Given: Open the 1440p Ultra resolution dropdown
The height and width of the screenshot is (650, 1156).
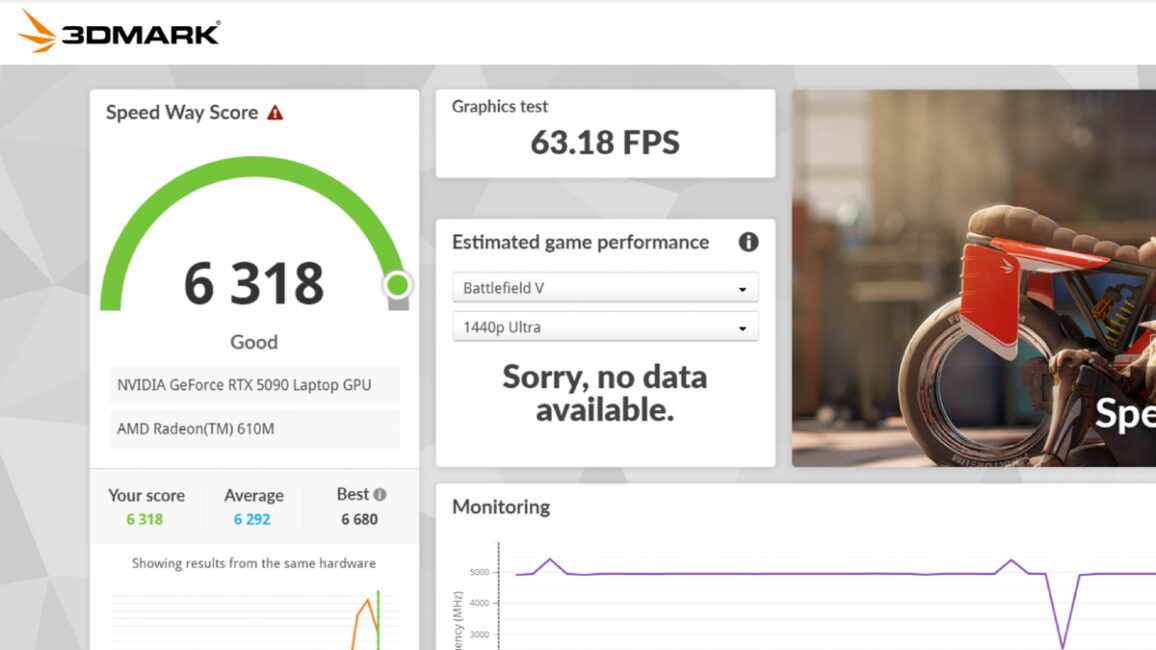Looking at the screenshot, I should pos(605,327).
